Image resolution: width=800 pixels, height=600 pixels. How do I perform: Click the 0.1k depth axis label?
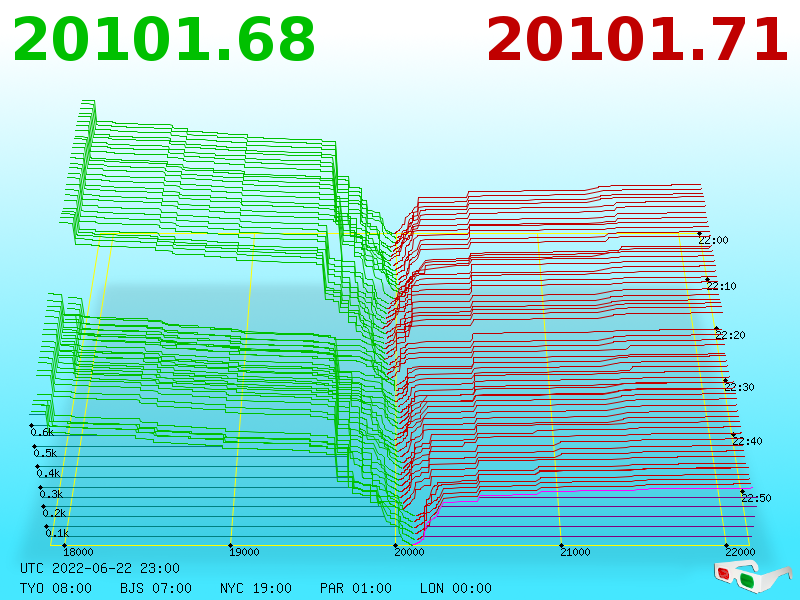click(57, 533)
